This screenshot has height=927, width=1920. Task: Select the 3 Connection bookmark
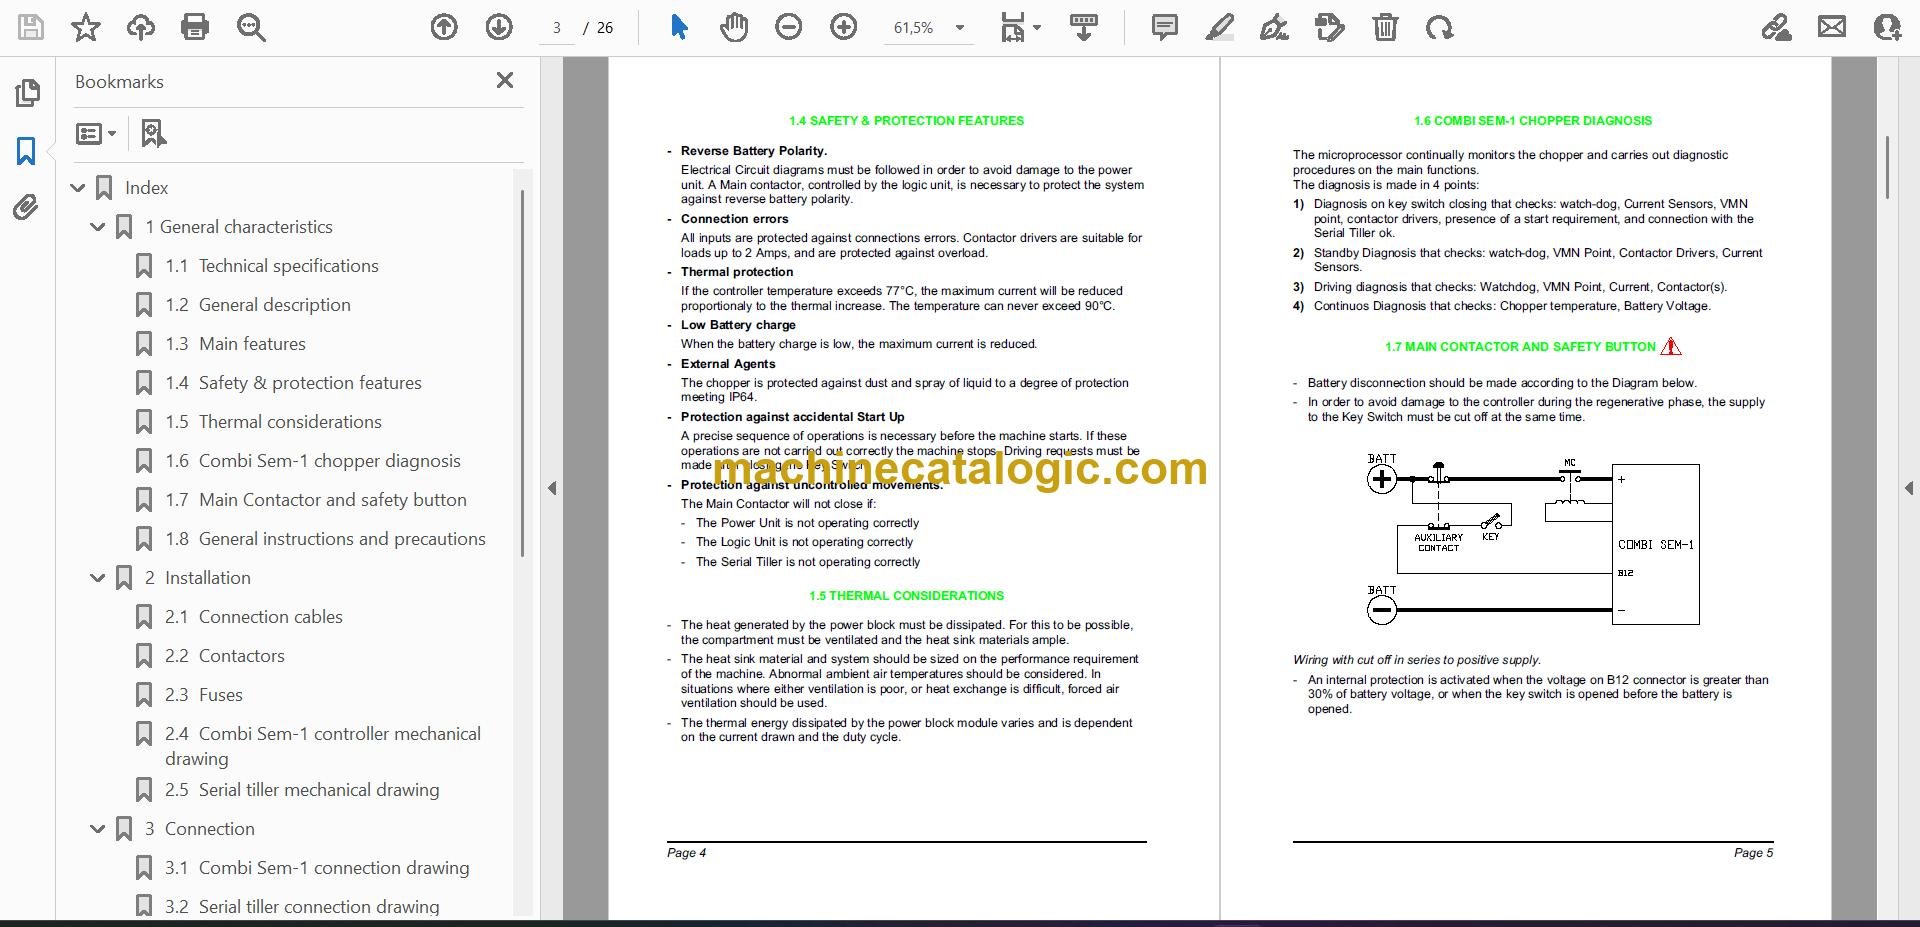(x=200, y=829)
